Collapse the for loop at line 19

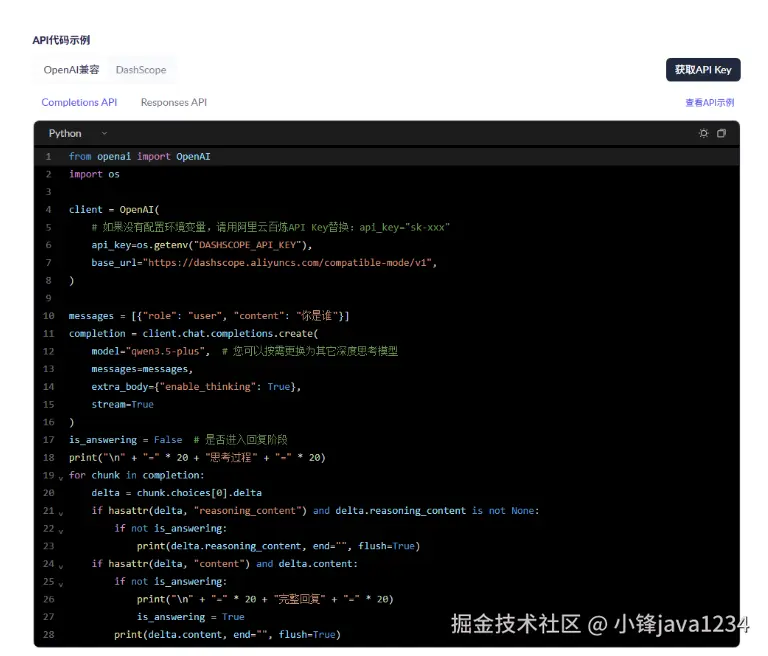[61, 477]
